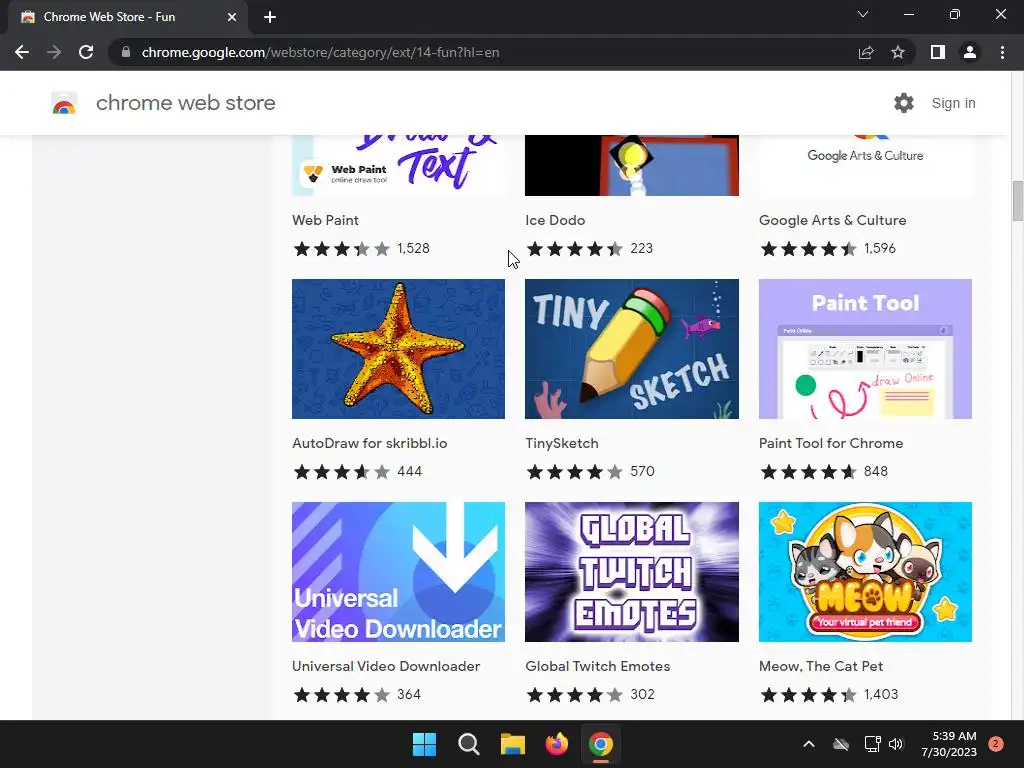Click the TinySketch title

[562, 443]
